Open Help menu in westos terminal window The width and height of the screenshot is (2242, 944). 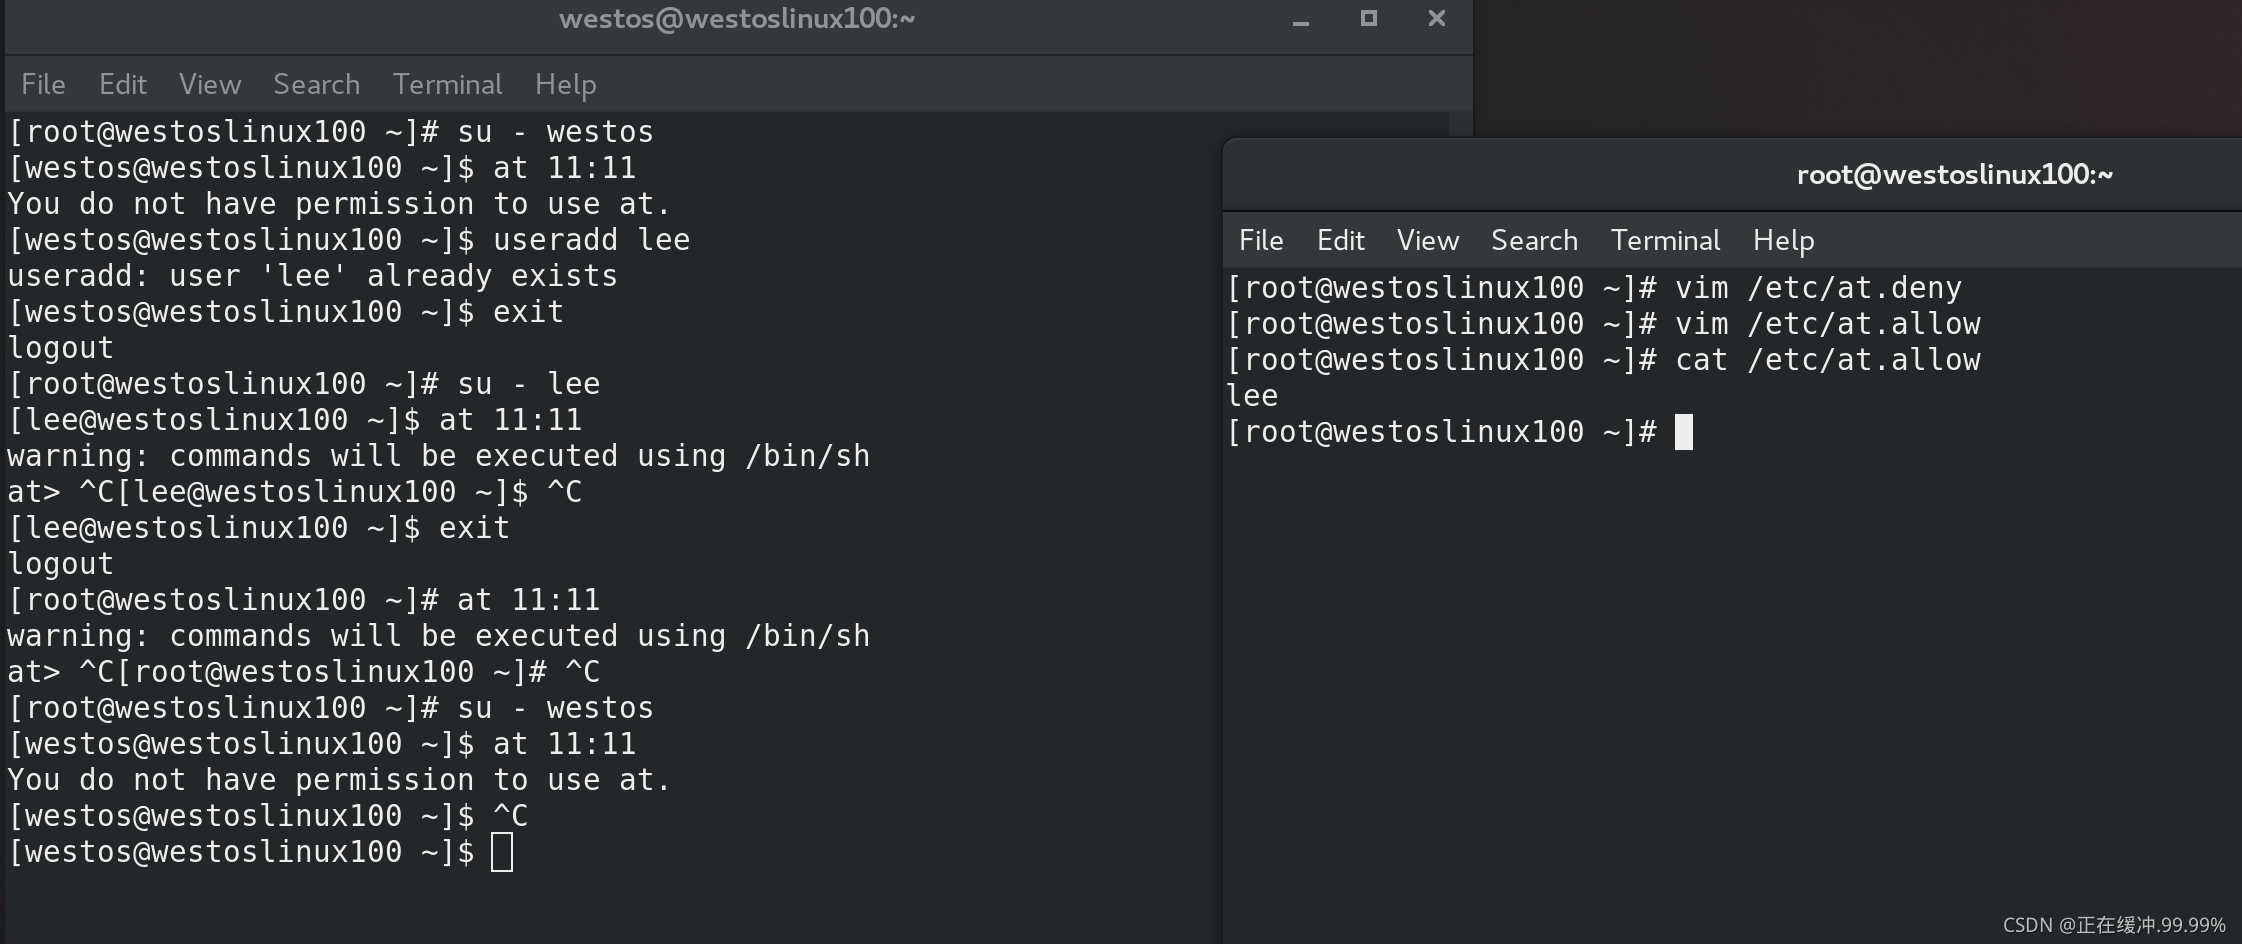click(x=565, y=84)
